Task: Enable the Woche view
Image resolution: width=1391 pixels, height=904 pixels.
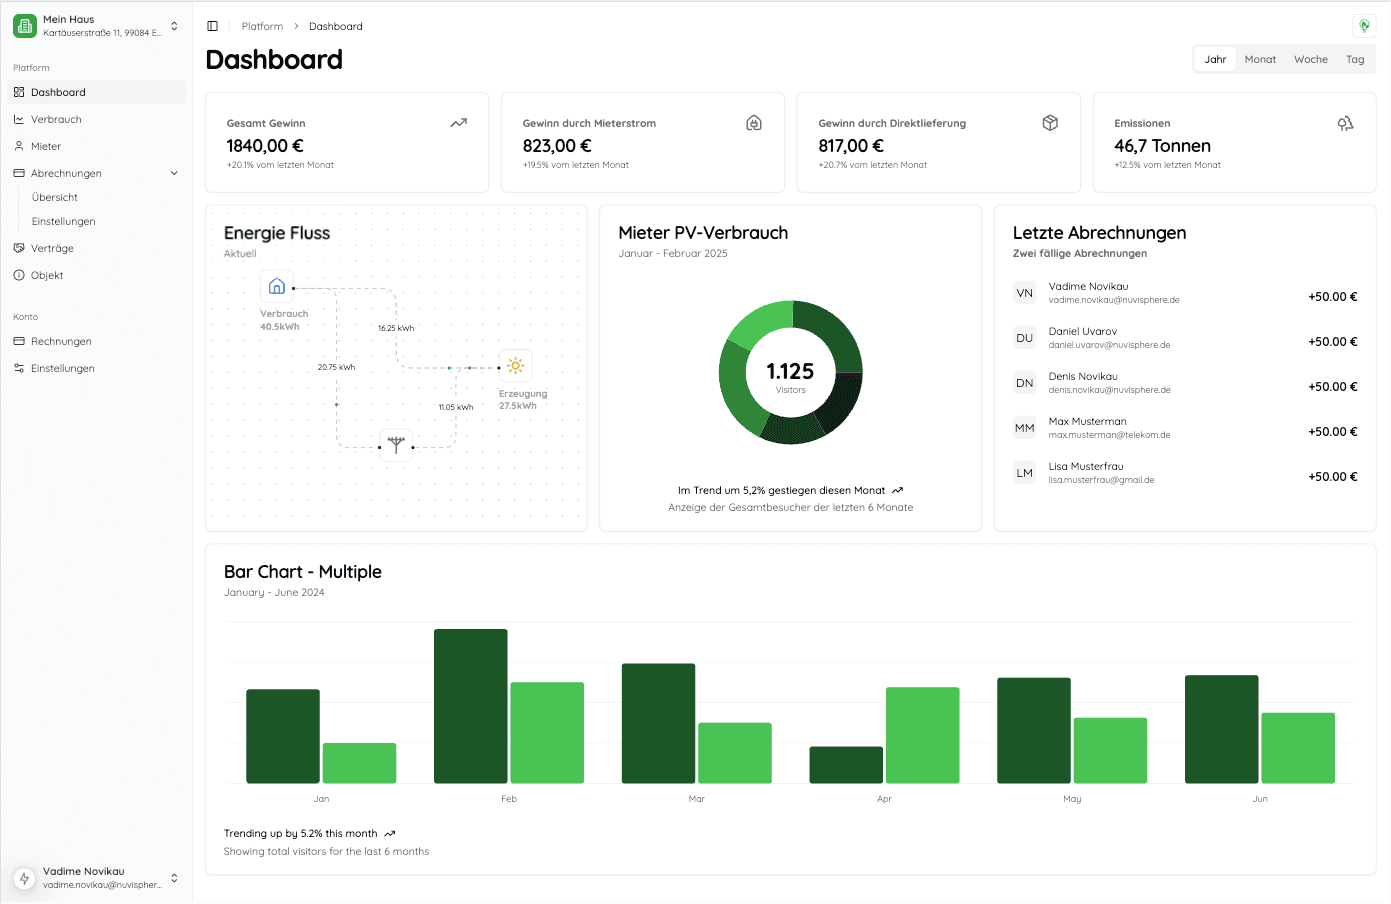Action: [x=1310, y=59]
